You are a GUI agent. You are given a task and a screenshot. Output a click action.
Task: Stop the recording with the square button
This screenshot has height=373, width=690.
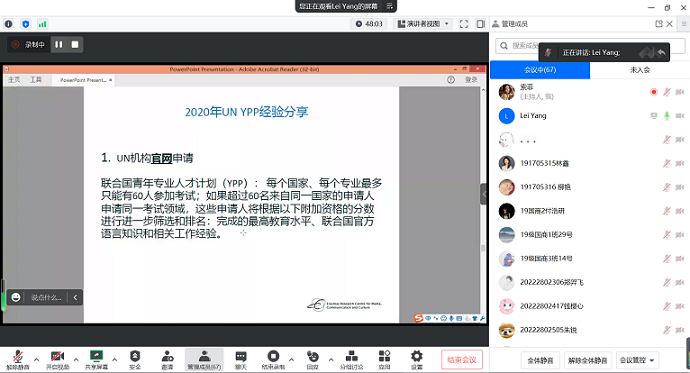tap(75, 44)
